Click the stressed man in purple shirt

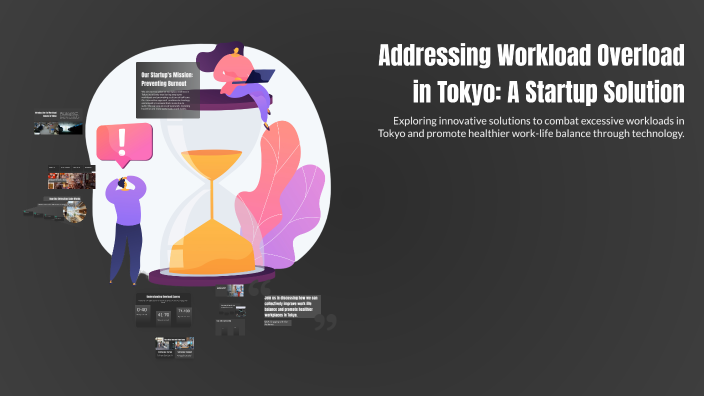click(x=126, y=230)
